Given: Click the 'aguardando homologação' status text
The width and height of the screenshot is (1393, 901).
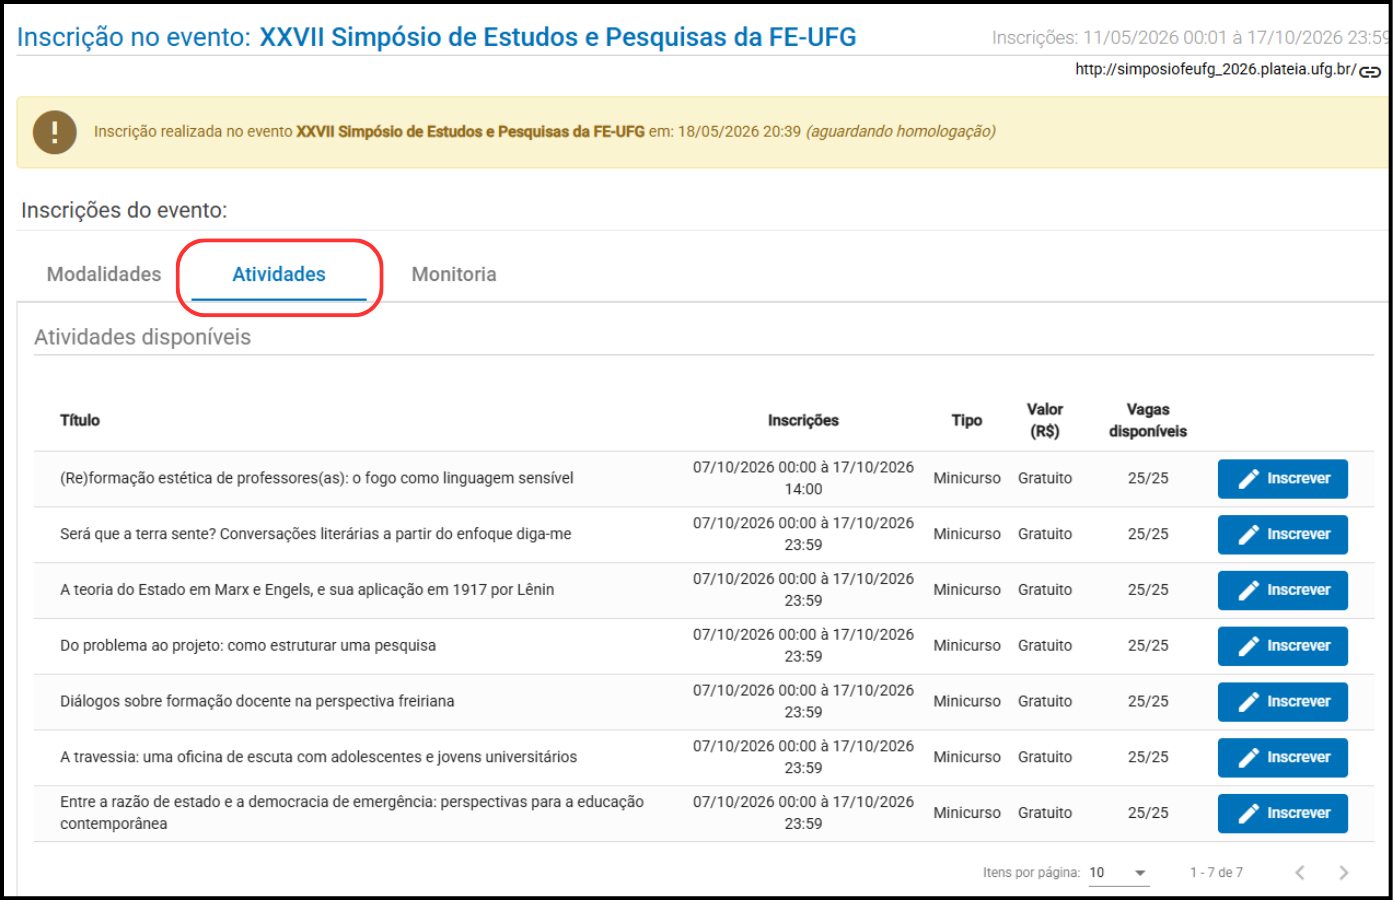Looking at the screenshot, I should 901,132.
